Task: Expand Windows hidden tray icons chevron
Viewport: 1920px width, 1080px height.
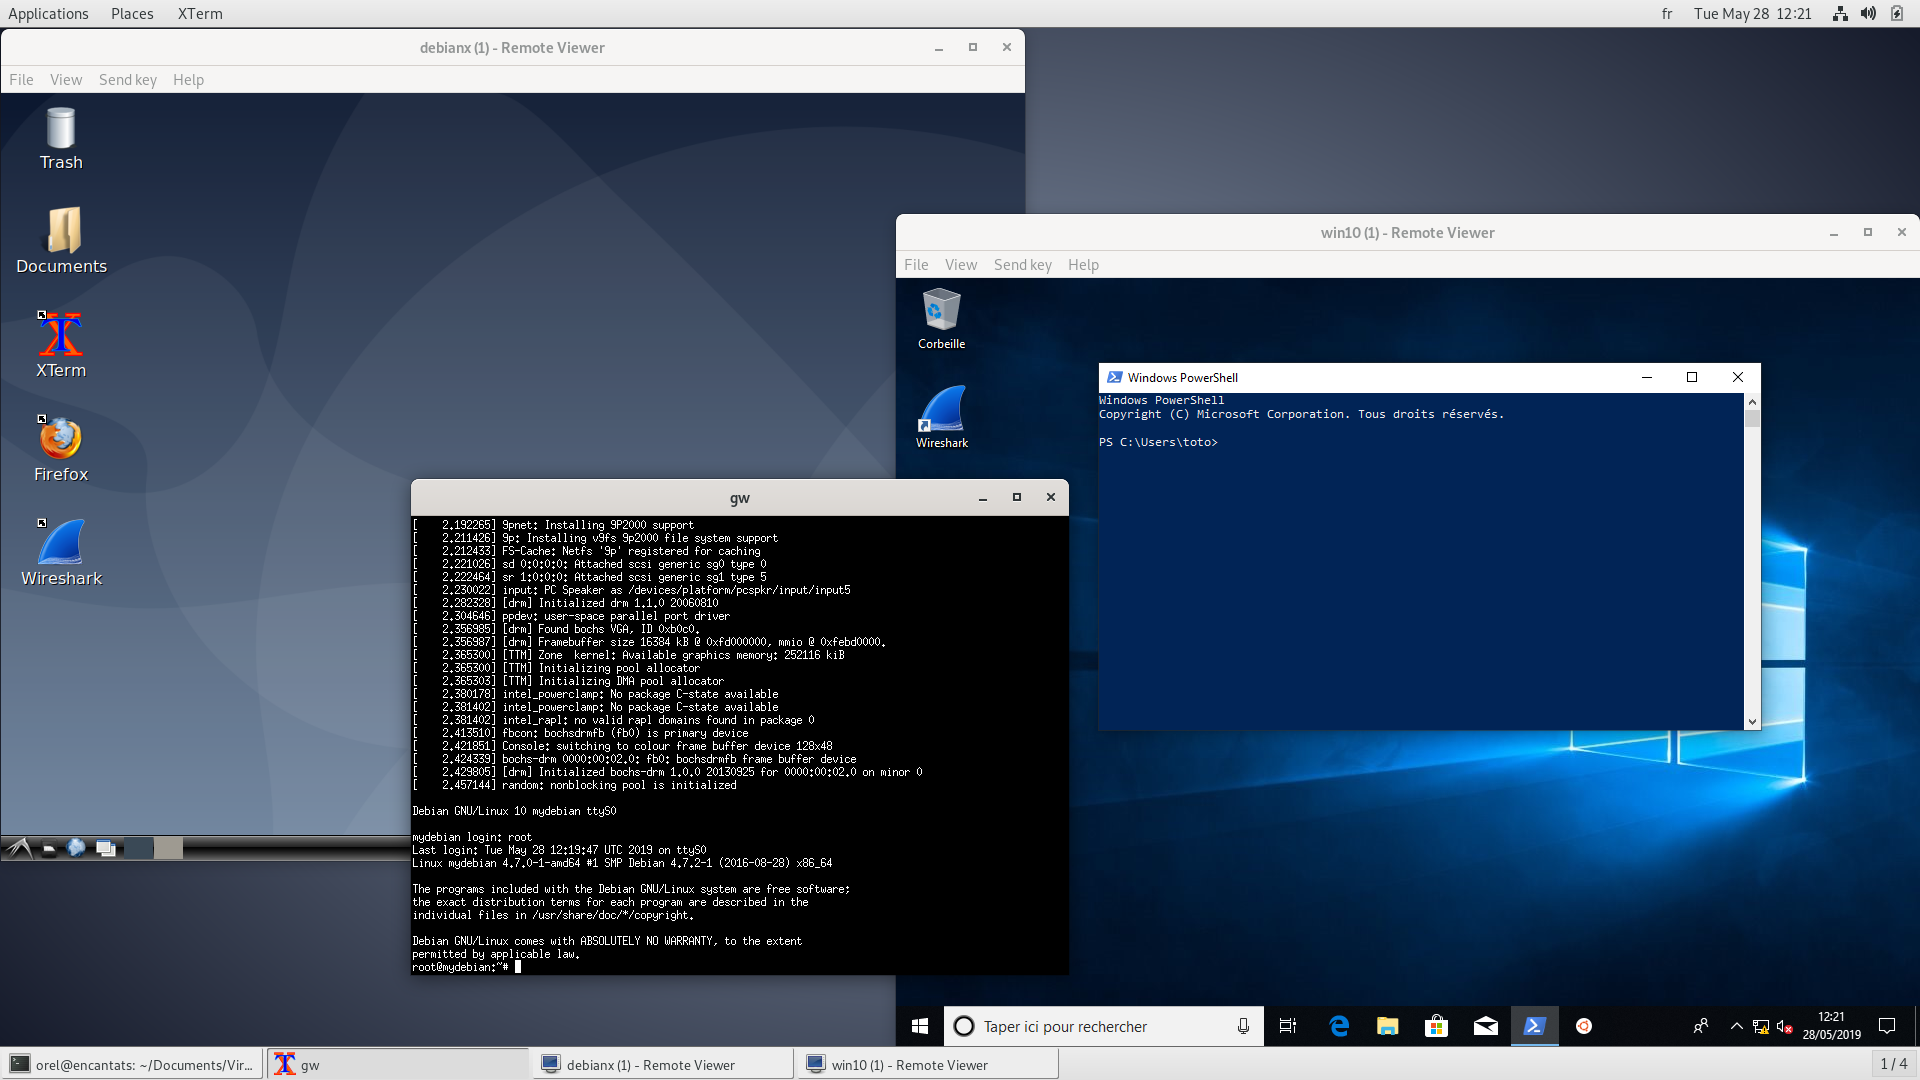Action: click(1737, 1026)
